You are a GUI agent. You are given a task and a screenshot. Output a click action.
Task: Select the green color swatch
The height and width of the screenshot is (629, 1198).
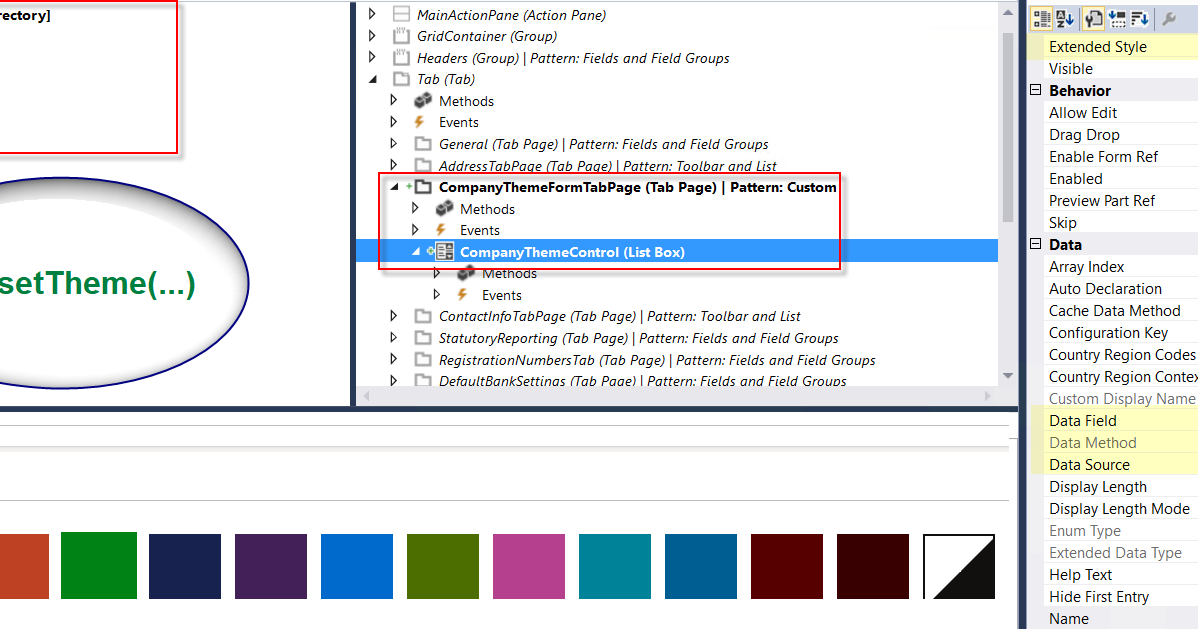(98, 566)
